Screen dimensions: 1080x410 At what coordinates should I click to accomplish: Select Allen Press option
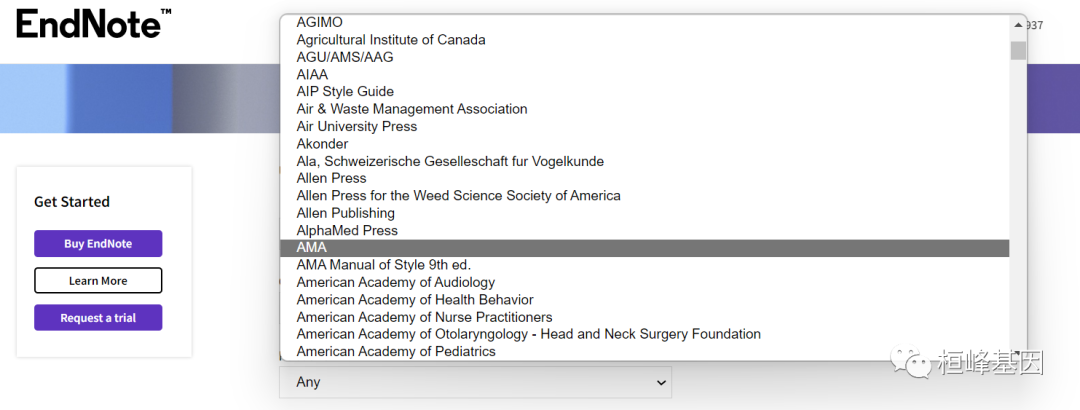click(x=331, y=178)
